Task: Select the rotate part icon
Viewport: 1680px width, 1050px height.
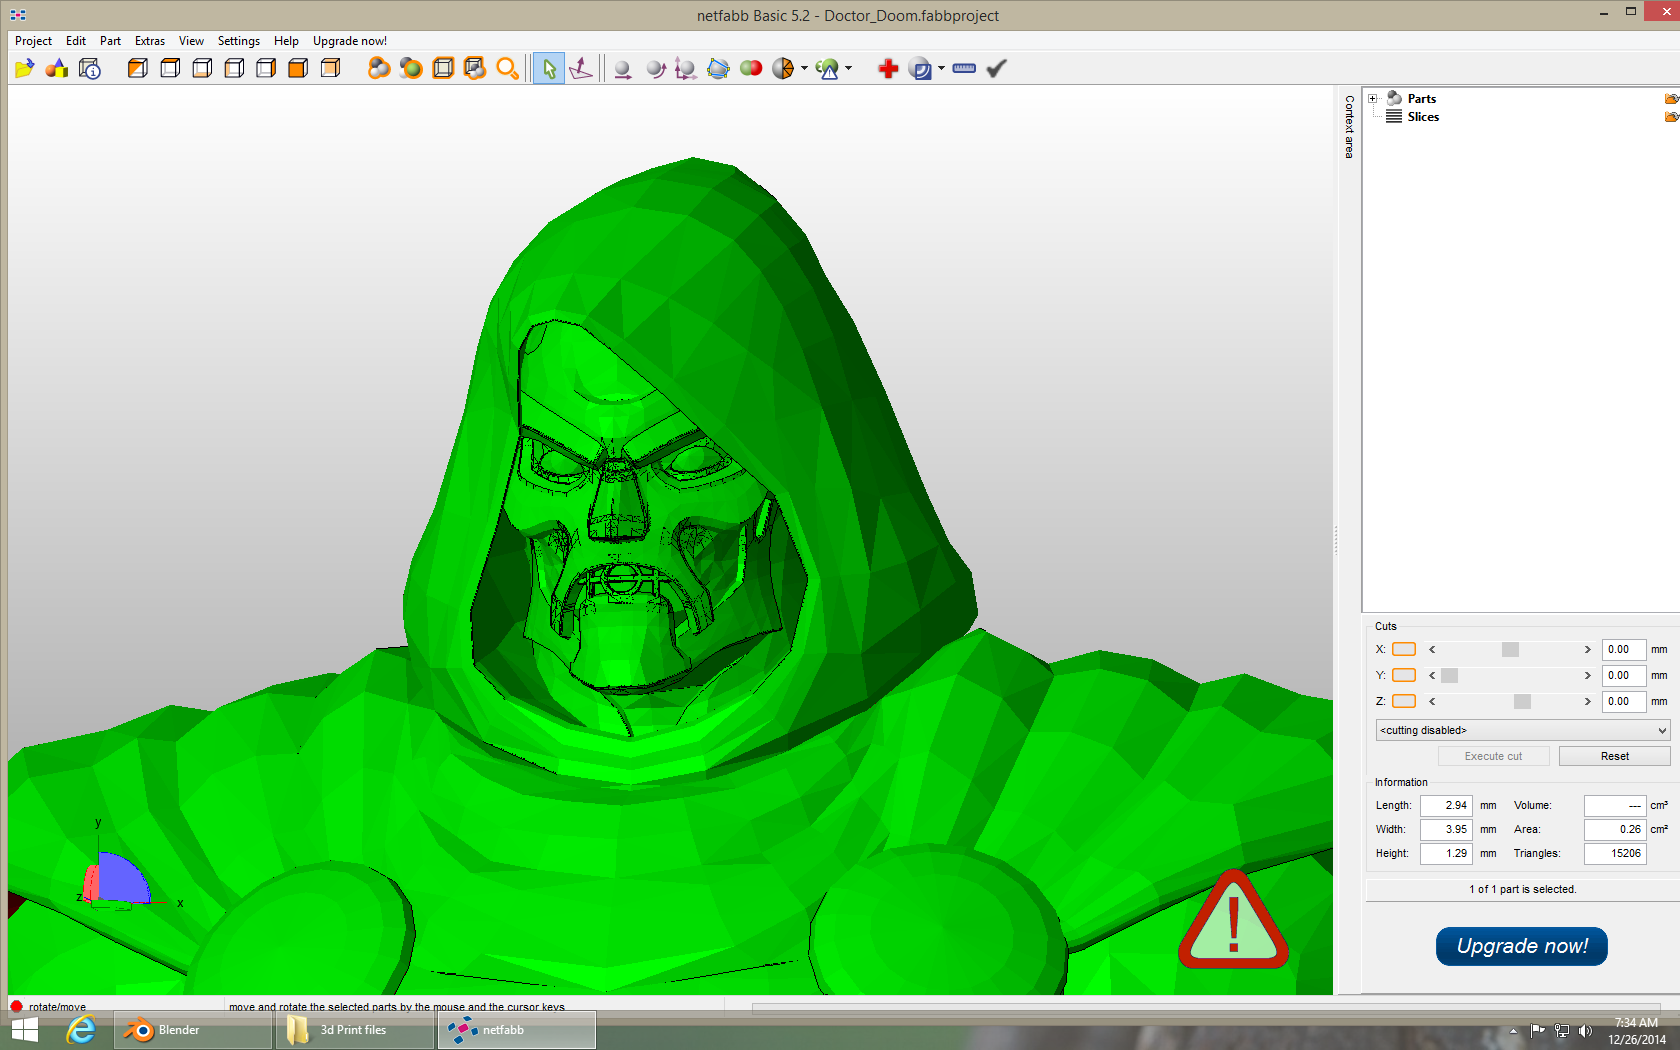Action: click(x=655, y=68)
